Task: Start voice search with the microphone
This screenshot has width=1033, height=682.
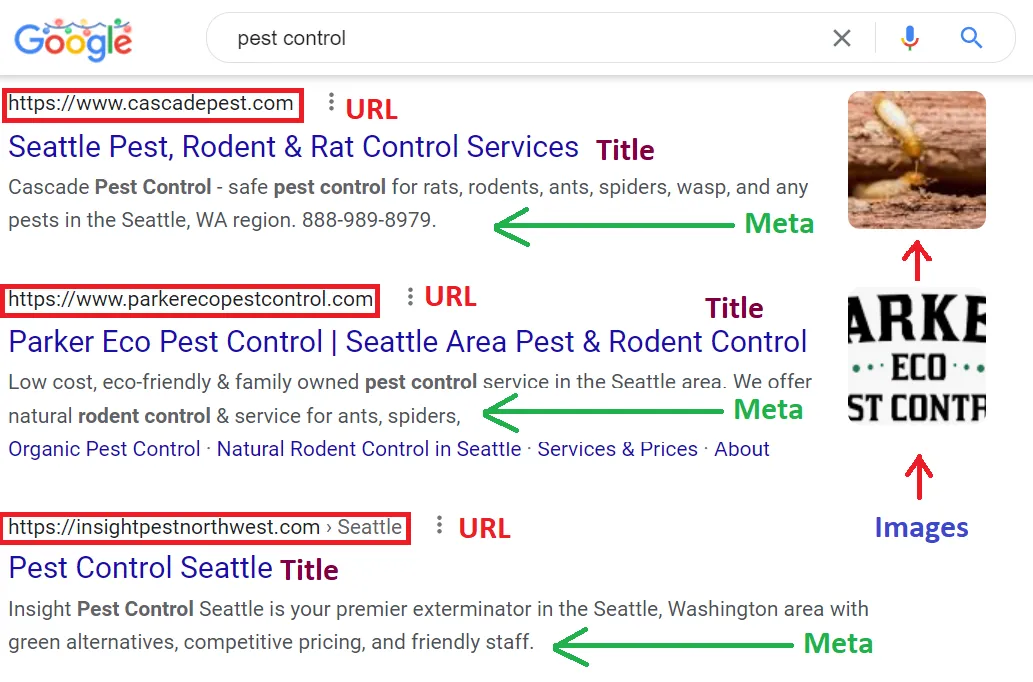Action: (909, 38)
